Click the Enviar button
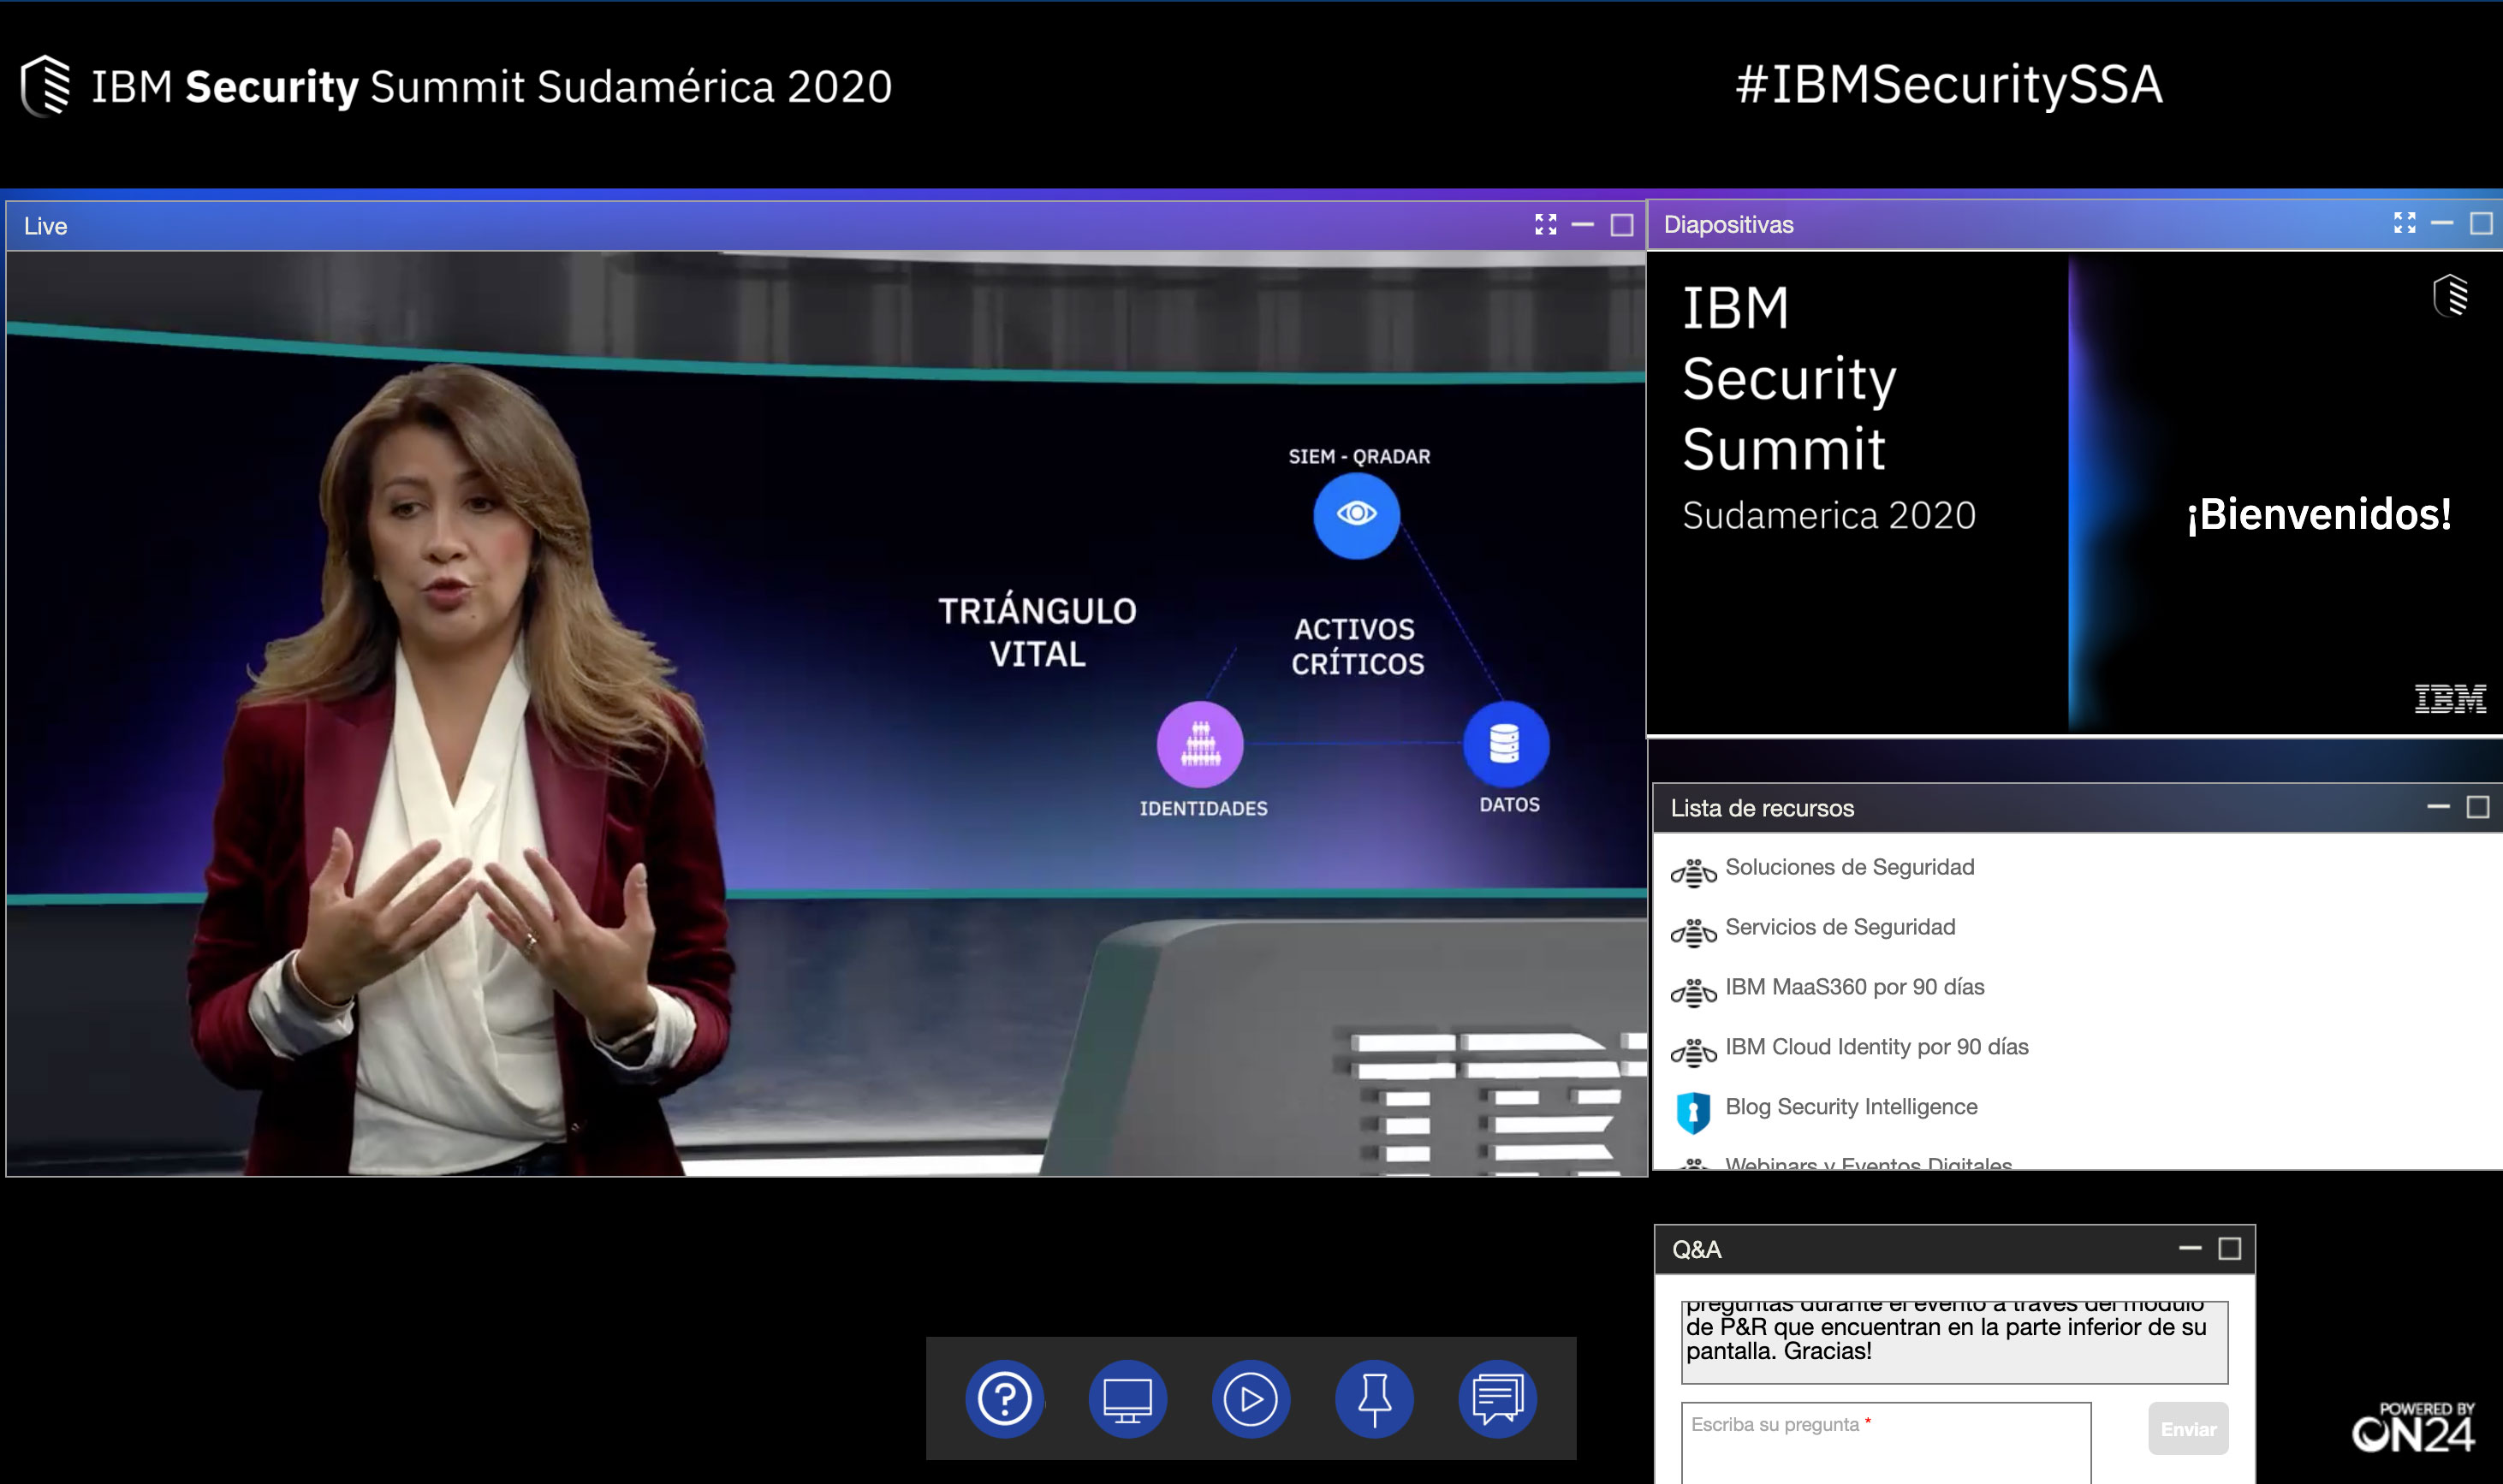The height and width of the screenshot is (1484, 2503). [2187, 1429]
